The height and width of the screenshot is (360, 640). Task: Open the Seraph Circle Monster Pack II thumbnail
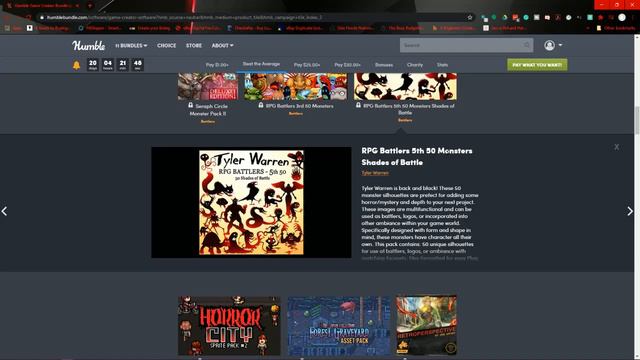click(x=208, y=87)
